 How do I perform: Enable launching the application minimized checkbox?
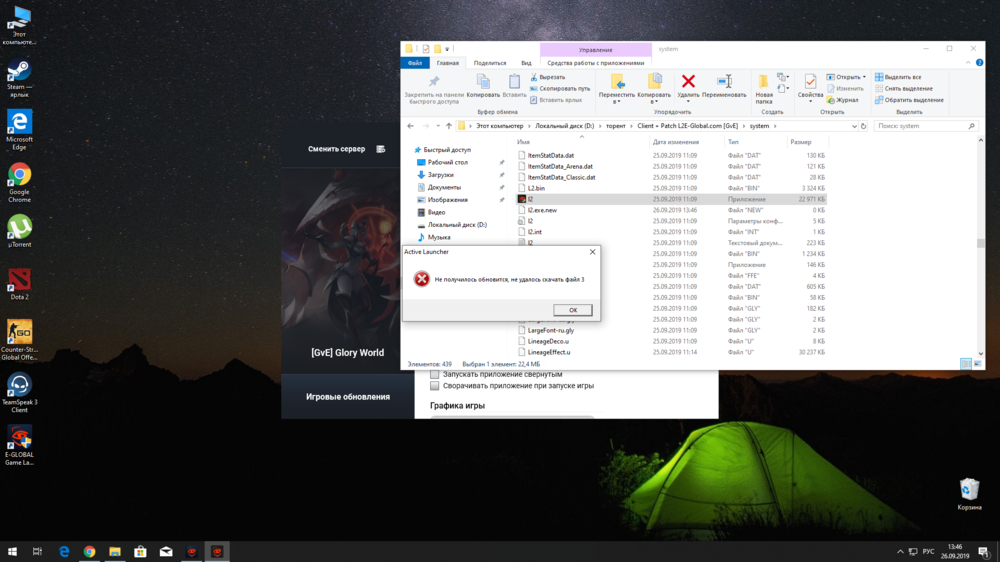(x=434, y=374)
